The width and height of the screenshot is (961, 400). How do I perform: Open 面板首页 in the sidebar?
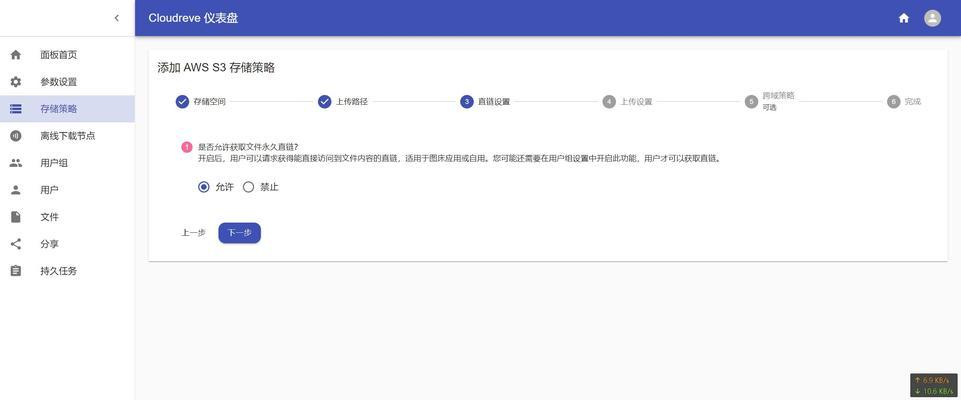coord(67,55)
